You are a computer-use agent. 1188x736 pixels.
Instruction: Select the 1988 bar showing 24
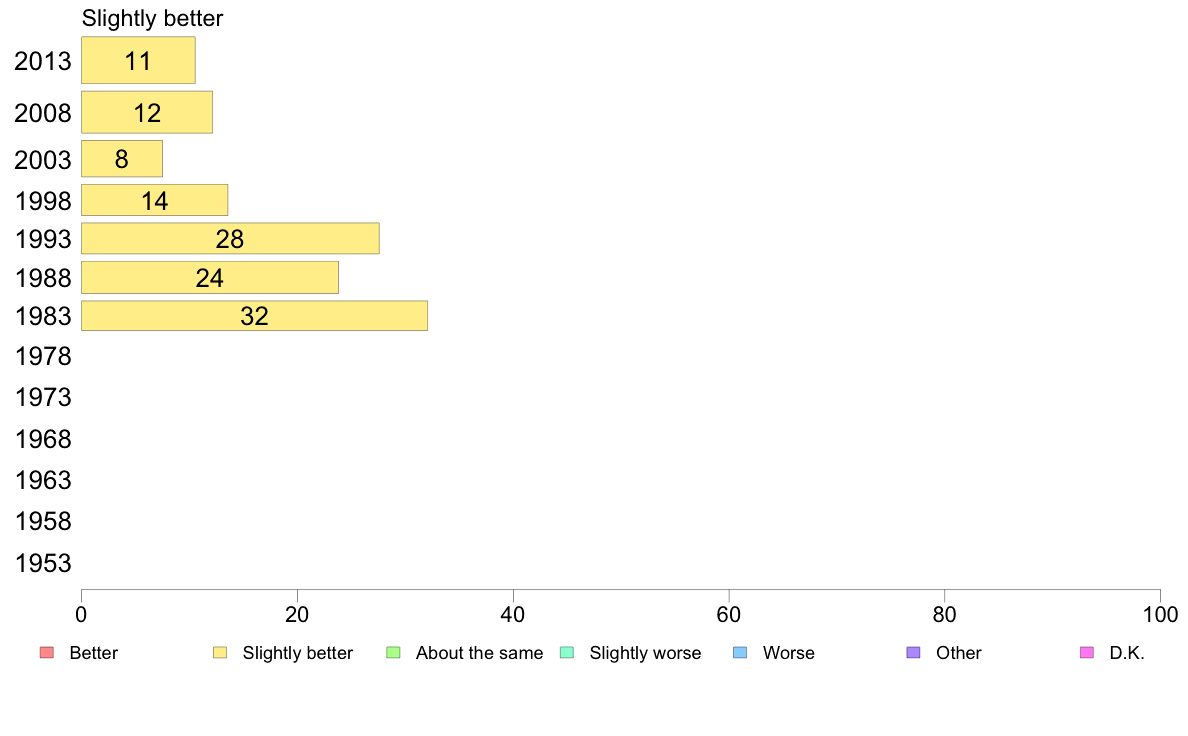pos(210,277)
